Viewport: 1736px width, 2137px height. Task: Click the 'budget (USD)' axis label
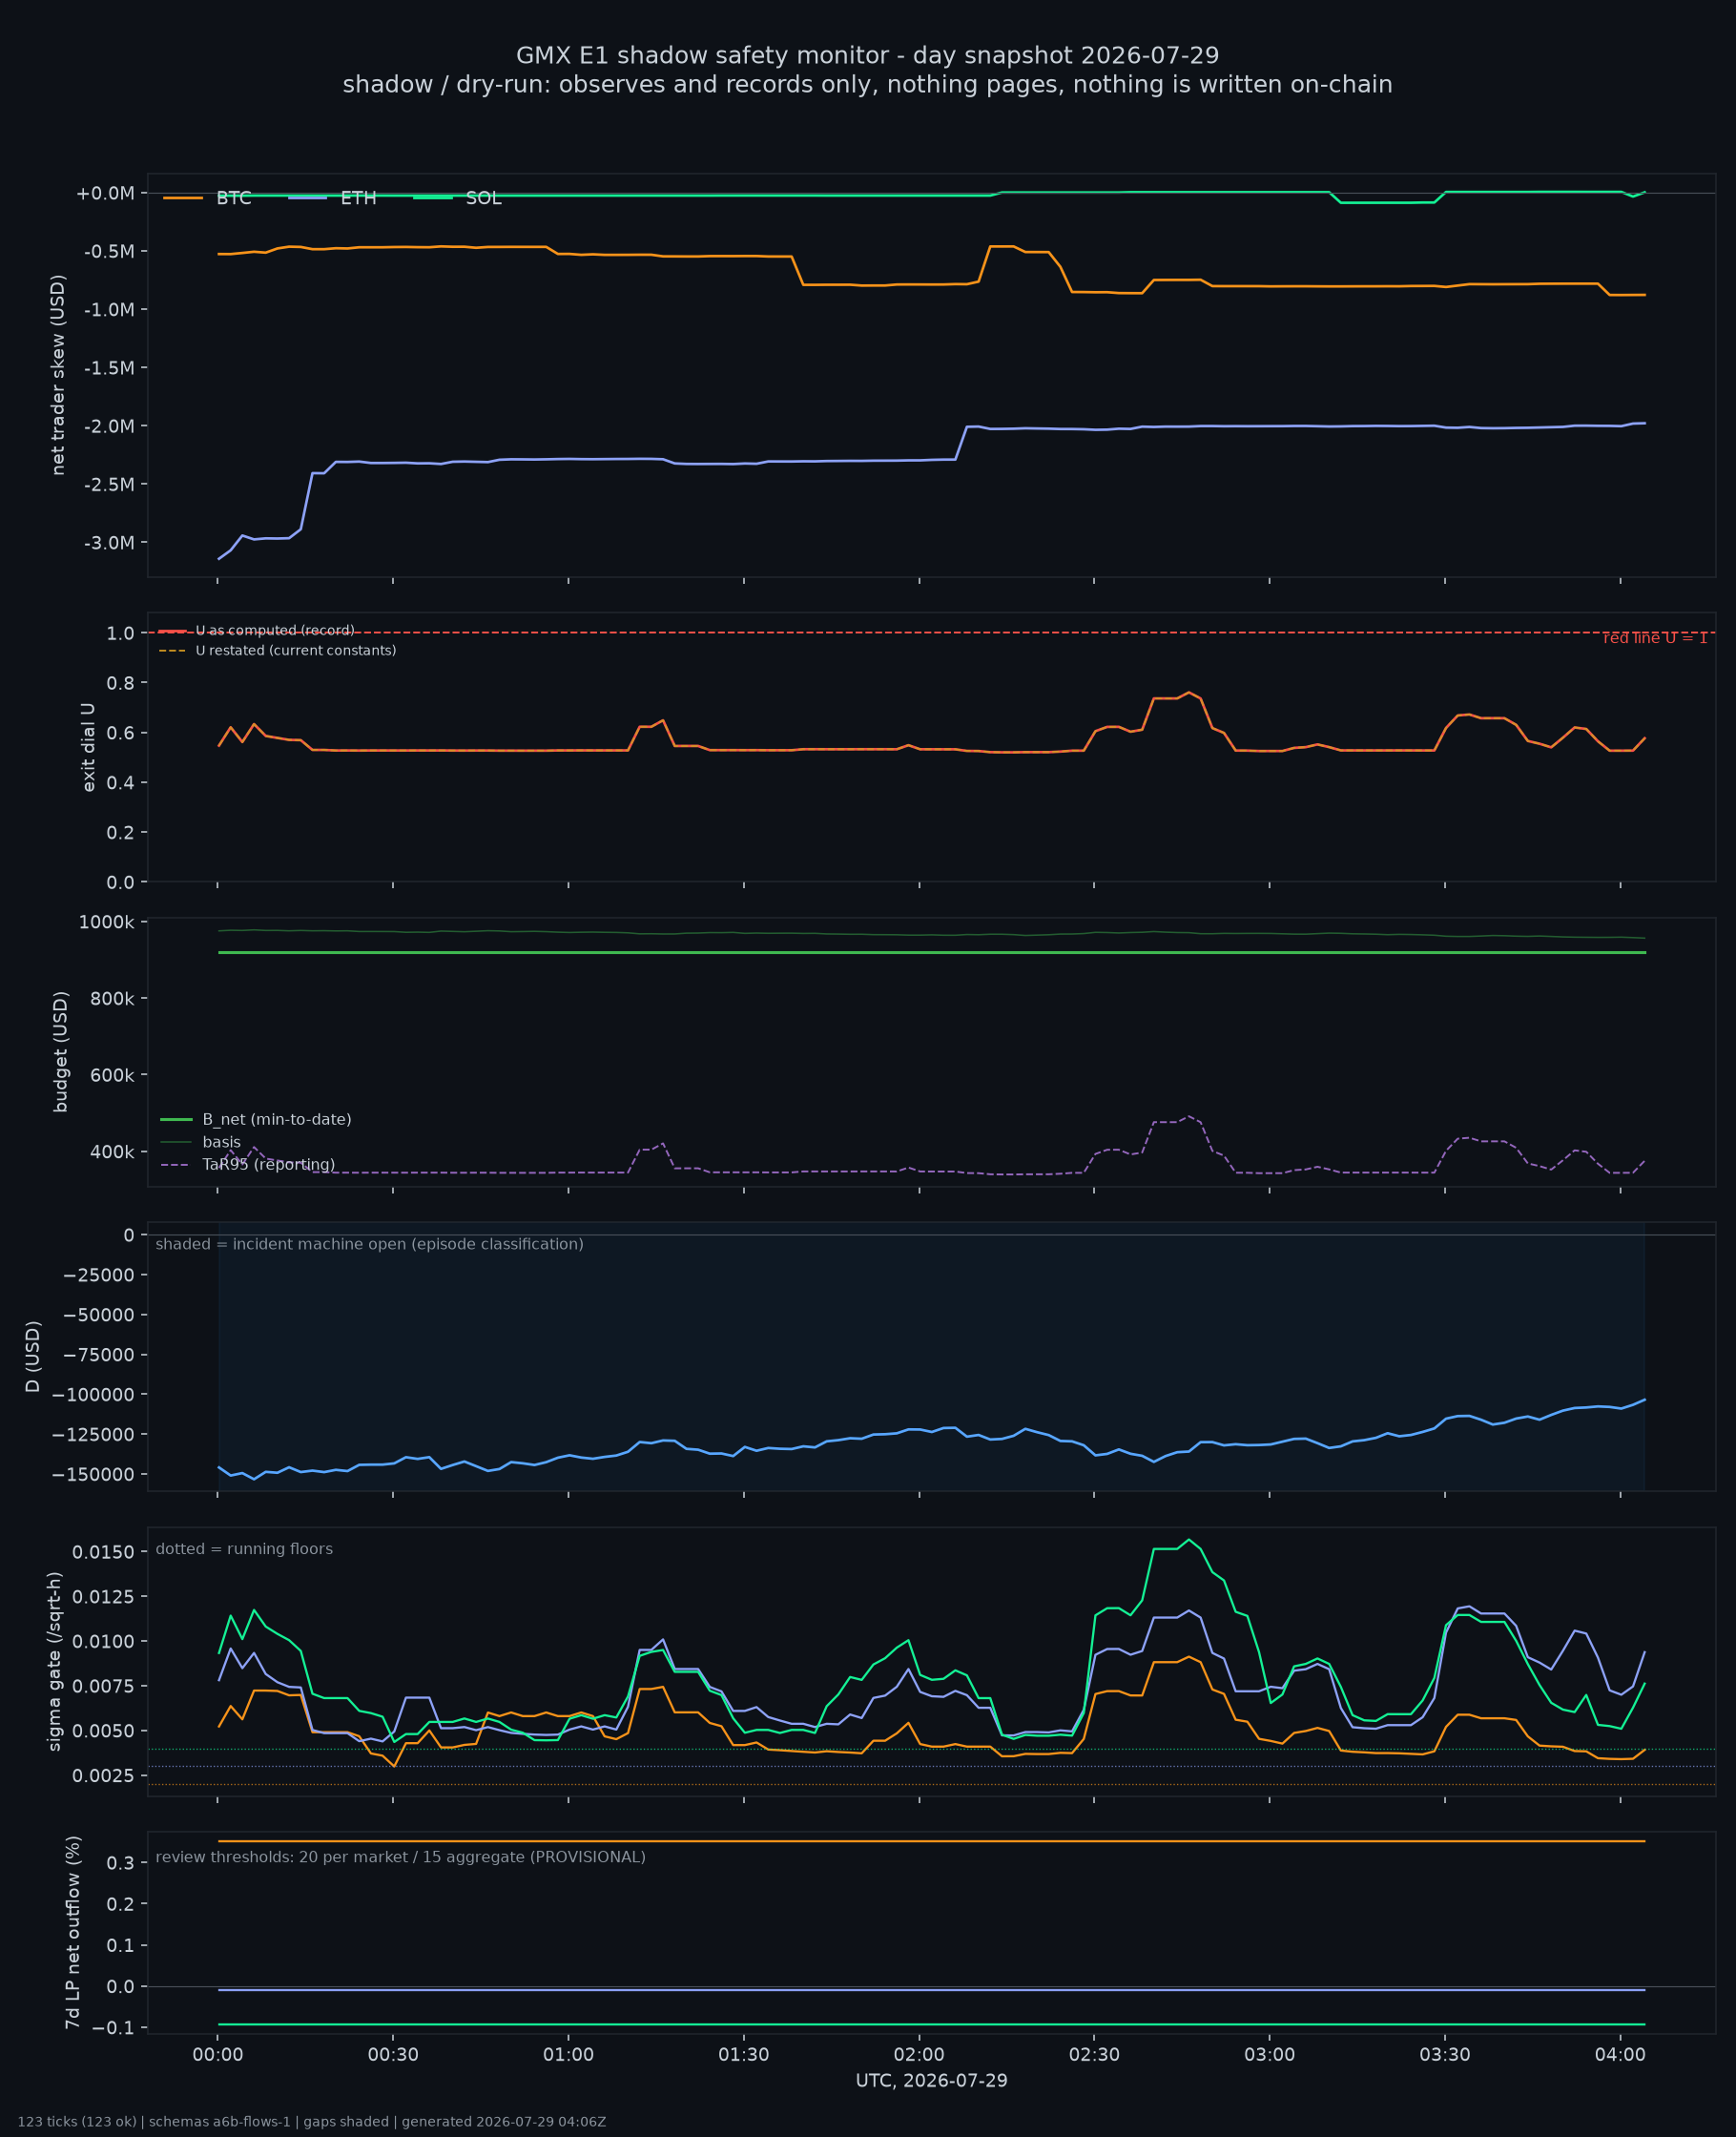tap(61, 1052)
